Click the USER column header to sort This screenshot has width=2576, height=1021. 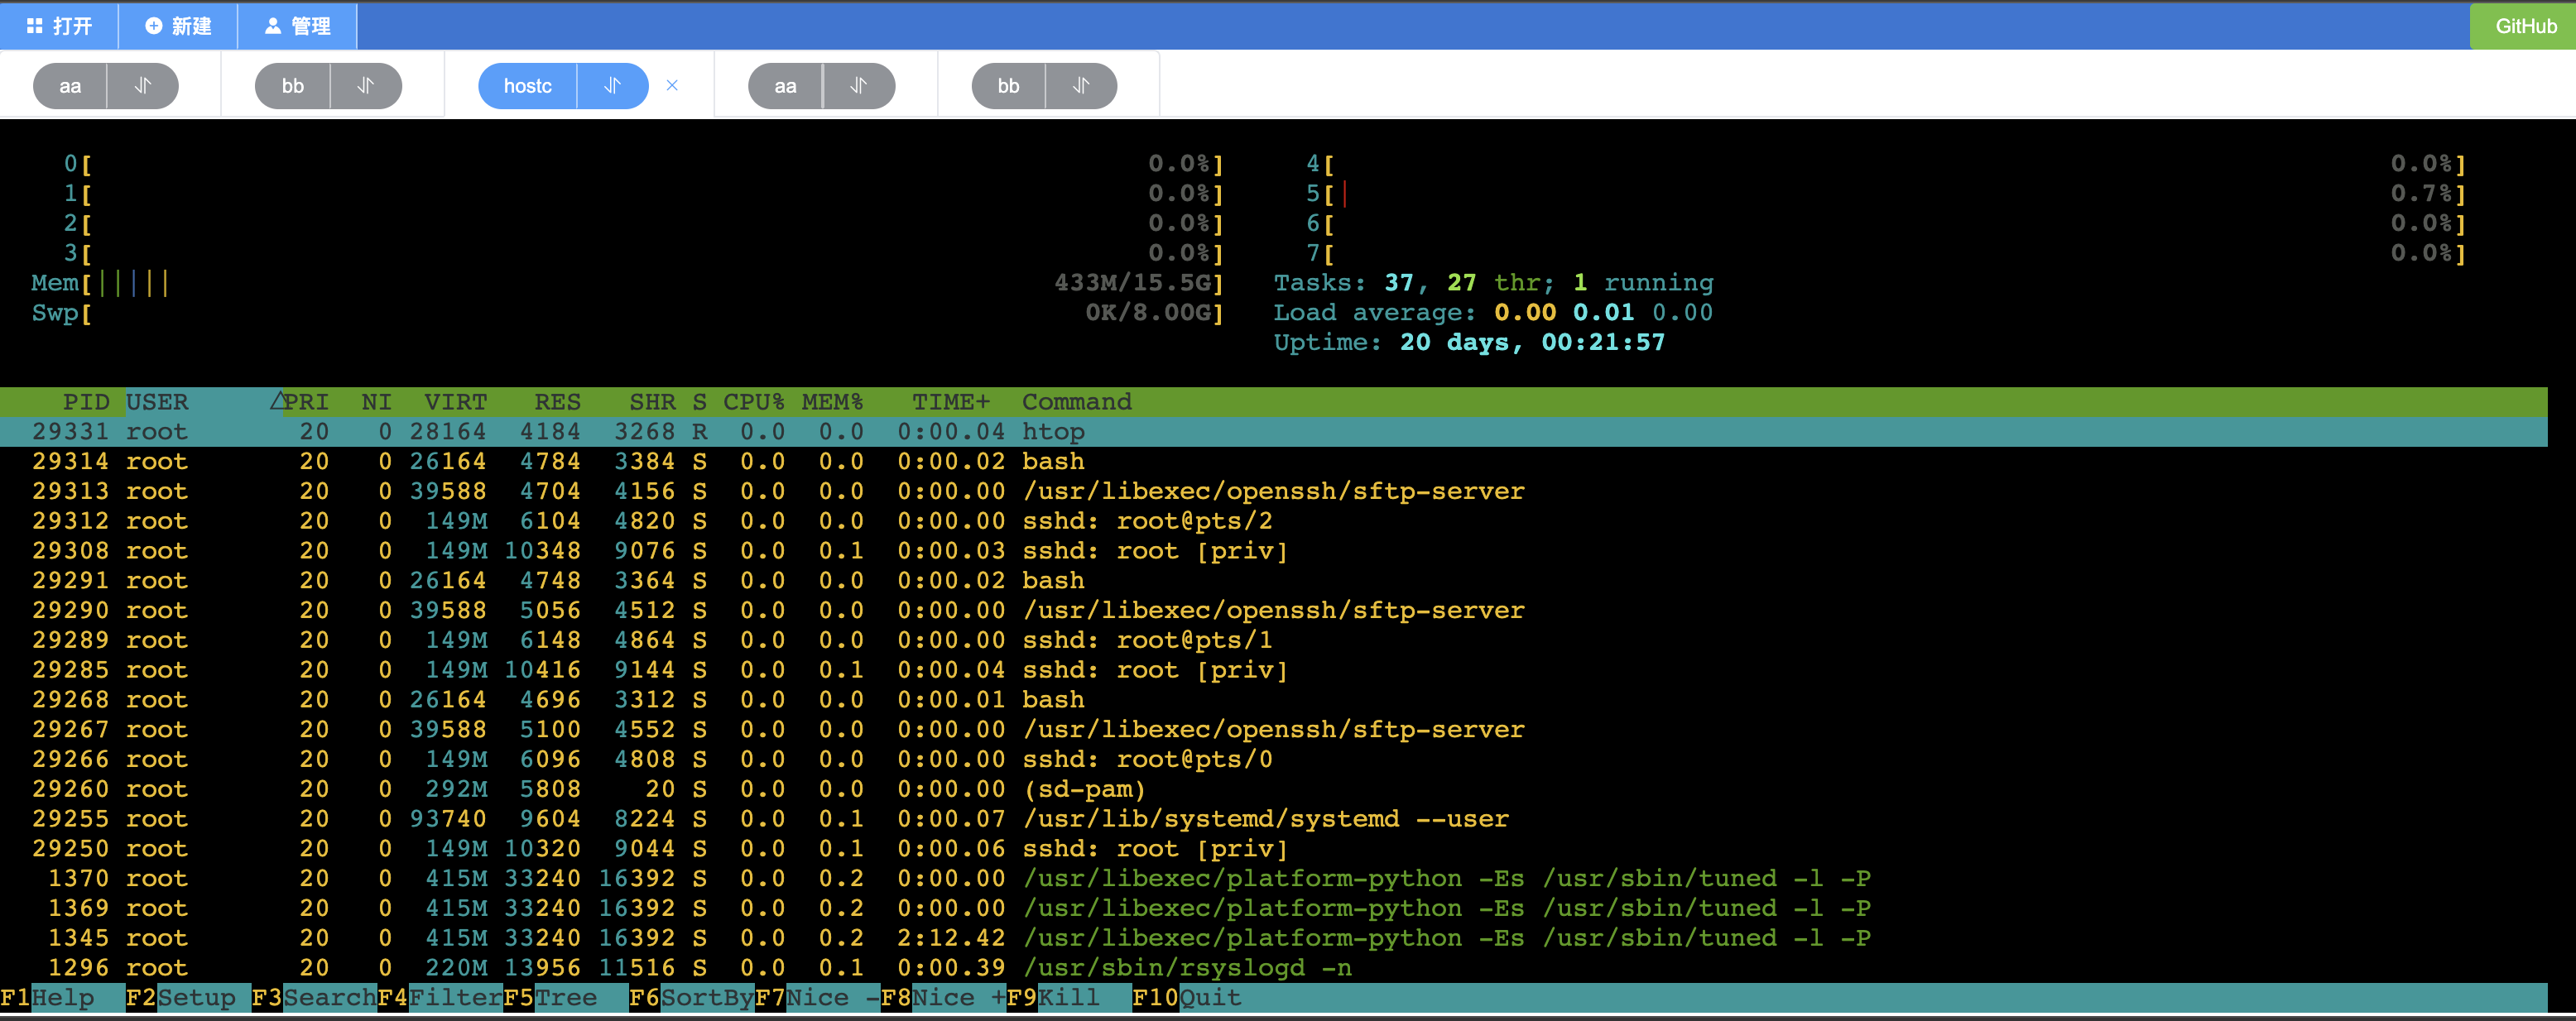[157, 402]
